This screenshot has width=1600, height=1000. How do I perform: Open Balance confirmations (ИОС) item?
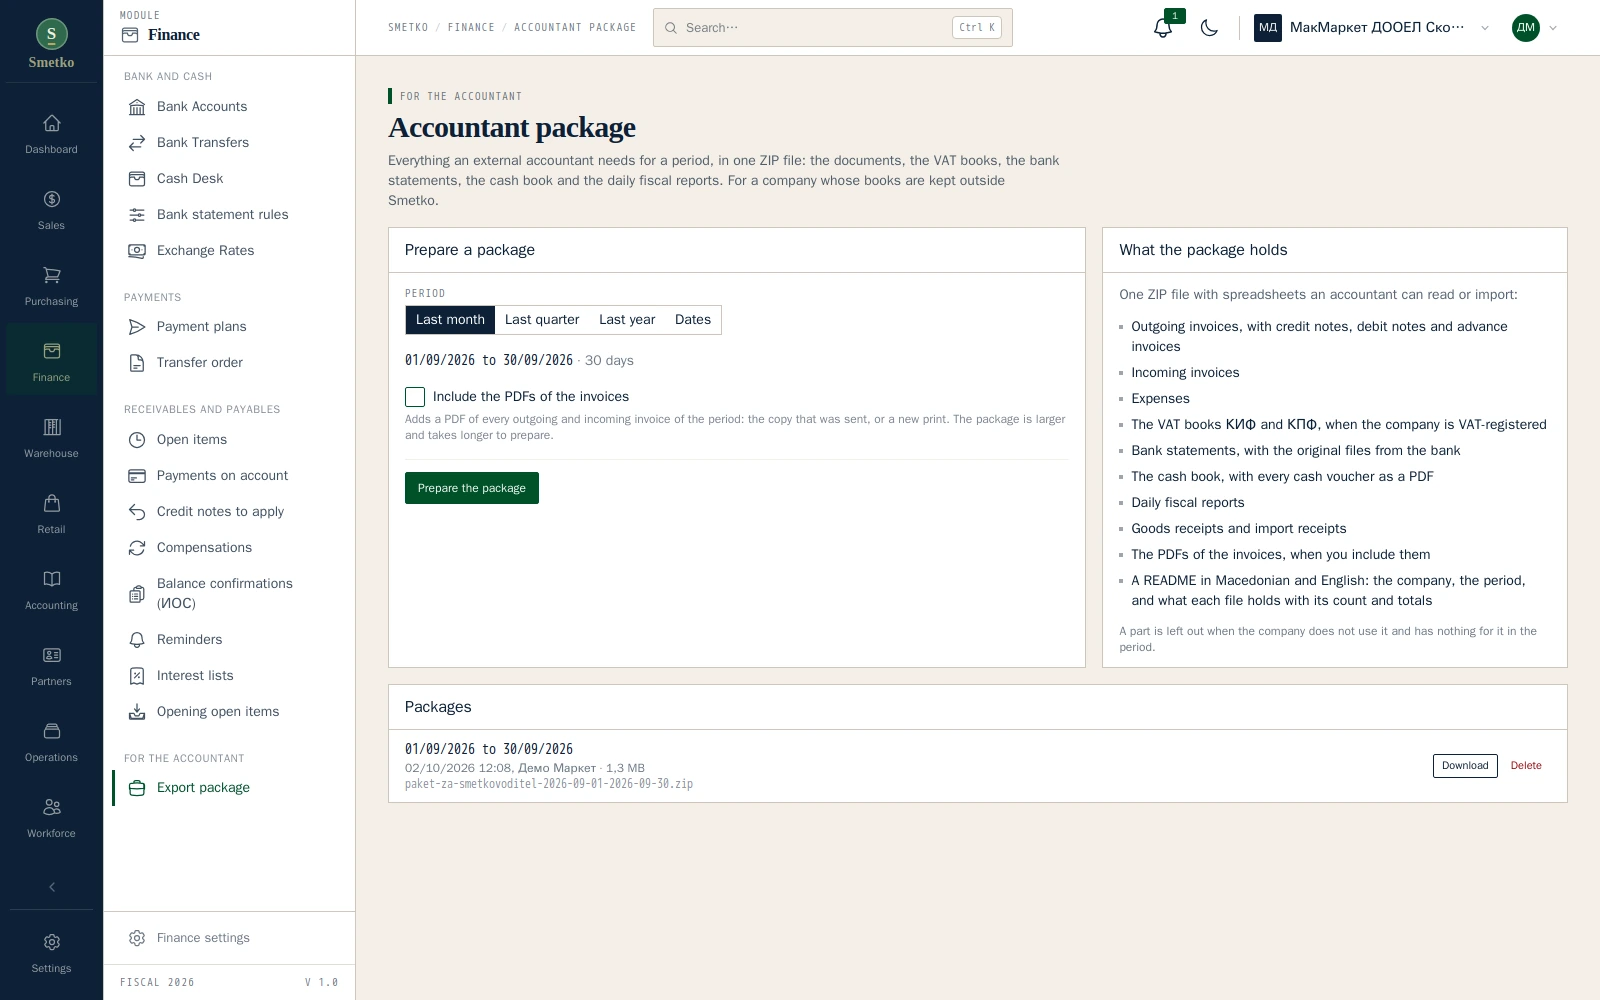click(229, 594)
